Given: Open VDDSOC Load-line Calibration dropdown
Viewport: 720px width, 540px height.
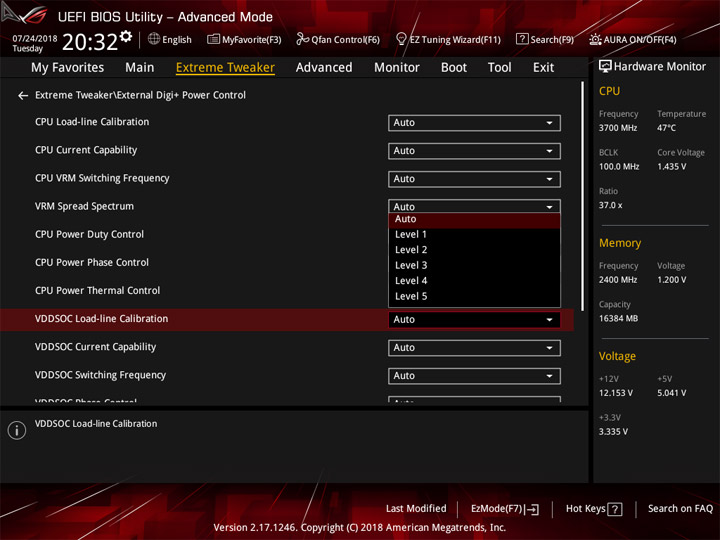Looking at the screenshot, I should [474, 319].
